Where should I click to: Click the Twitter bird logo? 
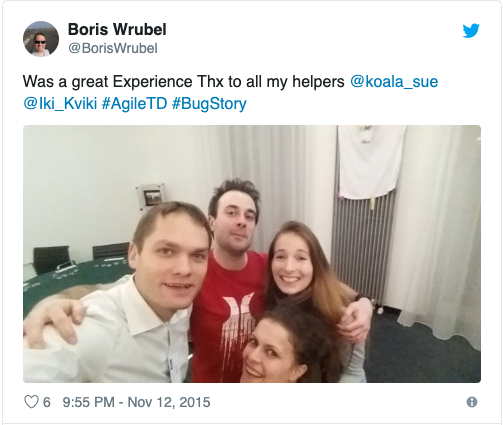pyautogui.click(x=471, y=31)
